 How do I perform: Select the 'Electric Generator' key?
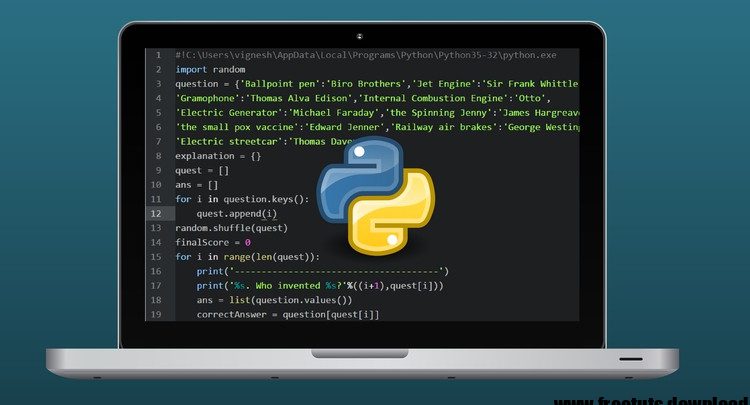[229, 113]
